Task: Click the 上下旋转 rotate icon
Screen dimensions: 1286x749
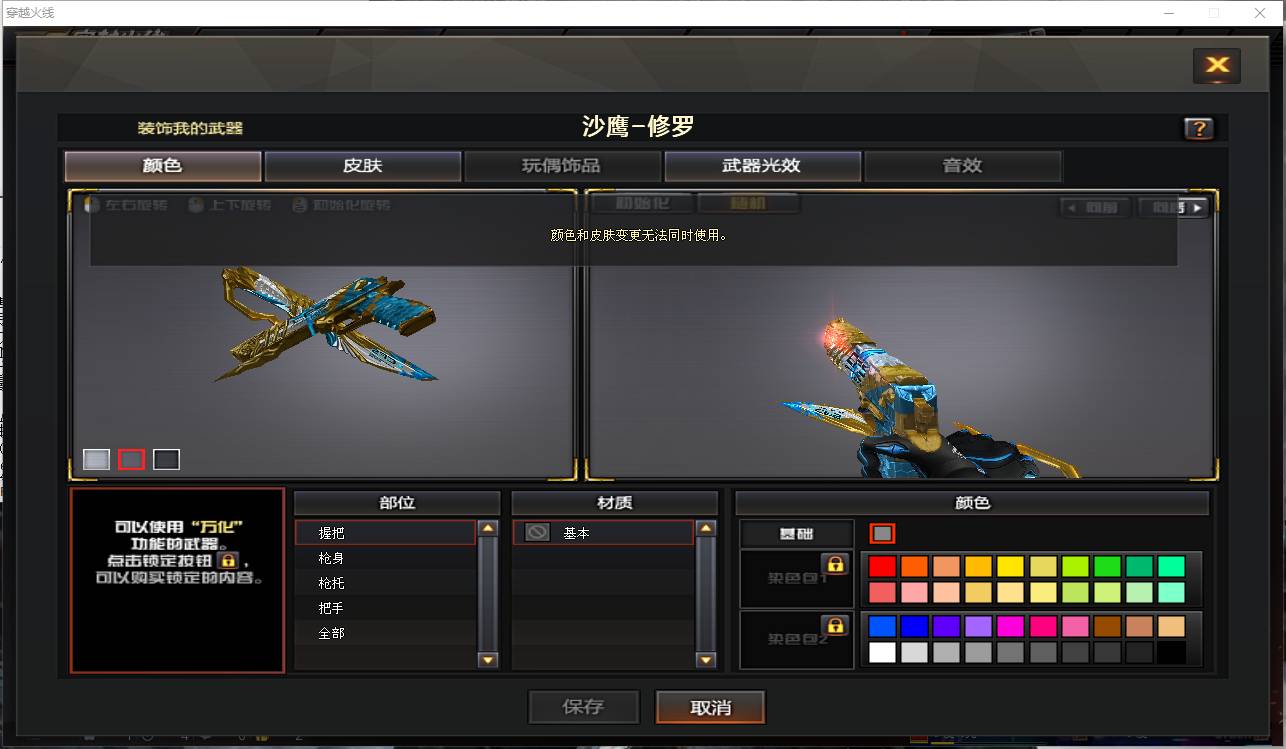Action: [x=195, y=205]
